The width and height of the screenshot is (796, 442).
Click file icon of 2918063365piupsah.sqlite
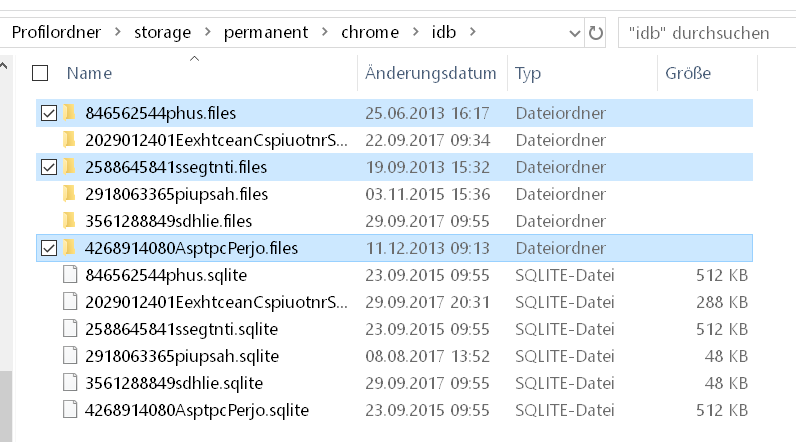tap(70, 355)
